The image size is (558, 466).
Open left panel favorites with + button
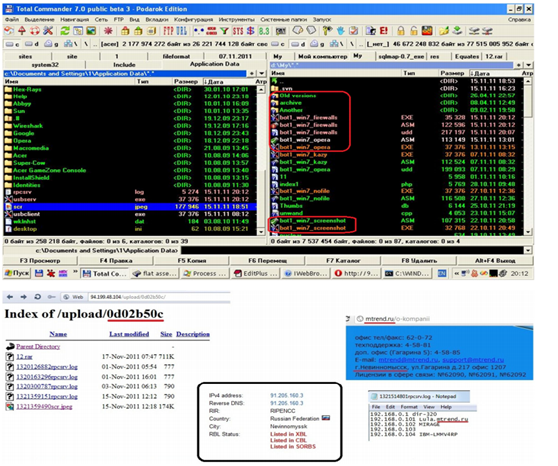(252, 73)
